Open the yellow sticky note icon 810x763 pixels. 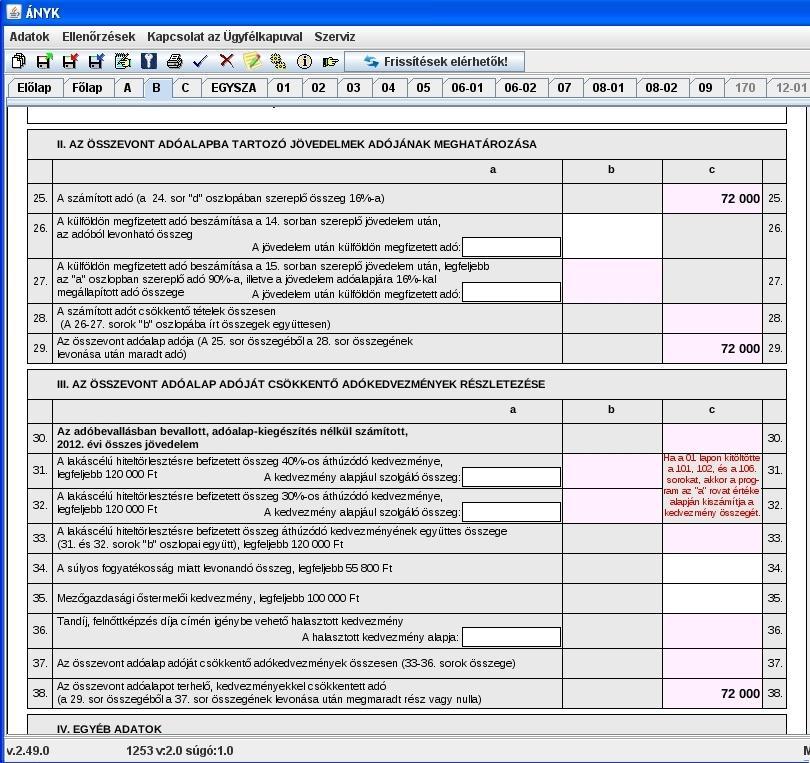click(x=252, y=61)
